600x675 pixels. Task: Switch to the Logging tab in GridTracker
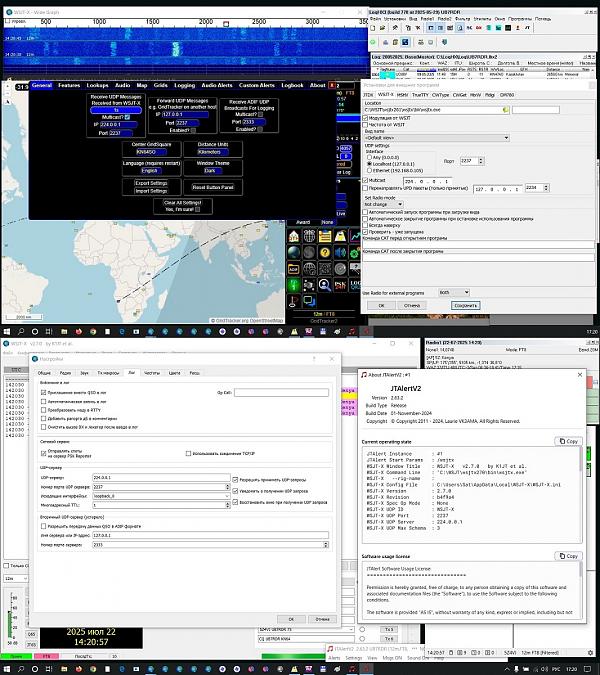(187, 86)
